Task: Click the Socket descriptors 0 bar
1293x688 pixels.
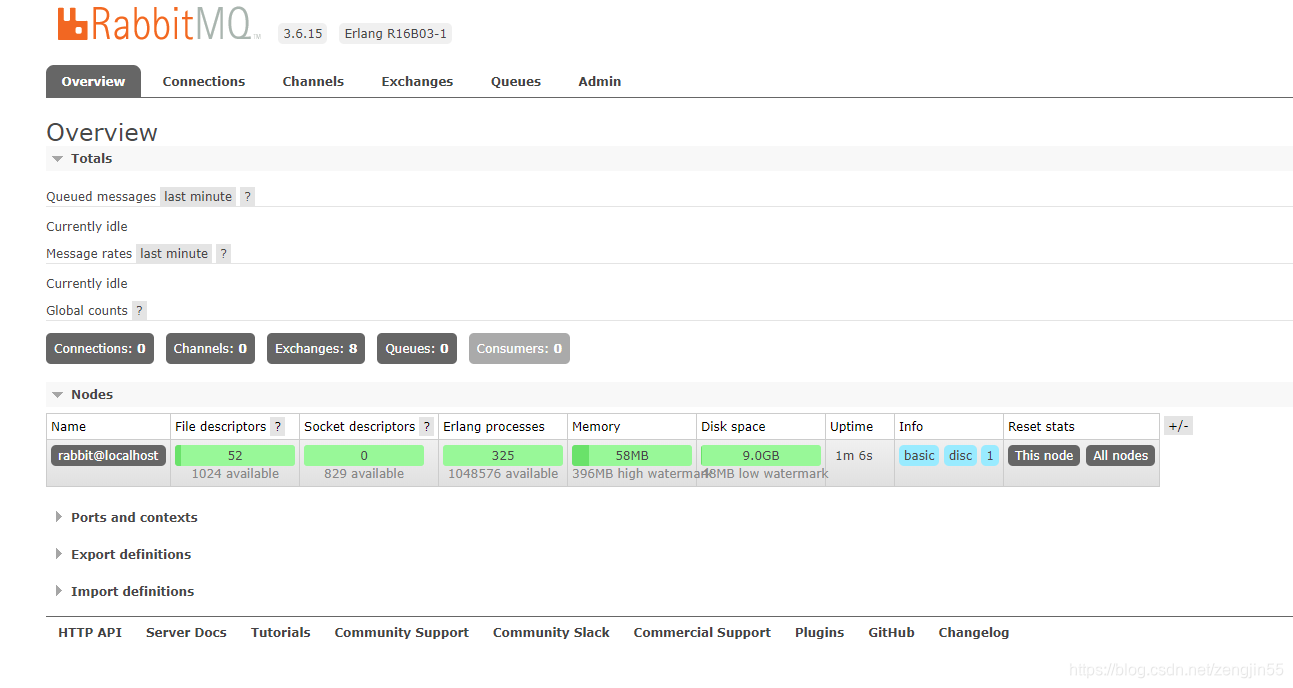Action: [x=364, y=456]
